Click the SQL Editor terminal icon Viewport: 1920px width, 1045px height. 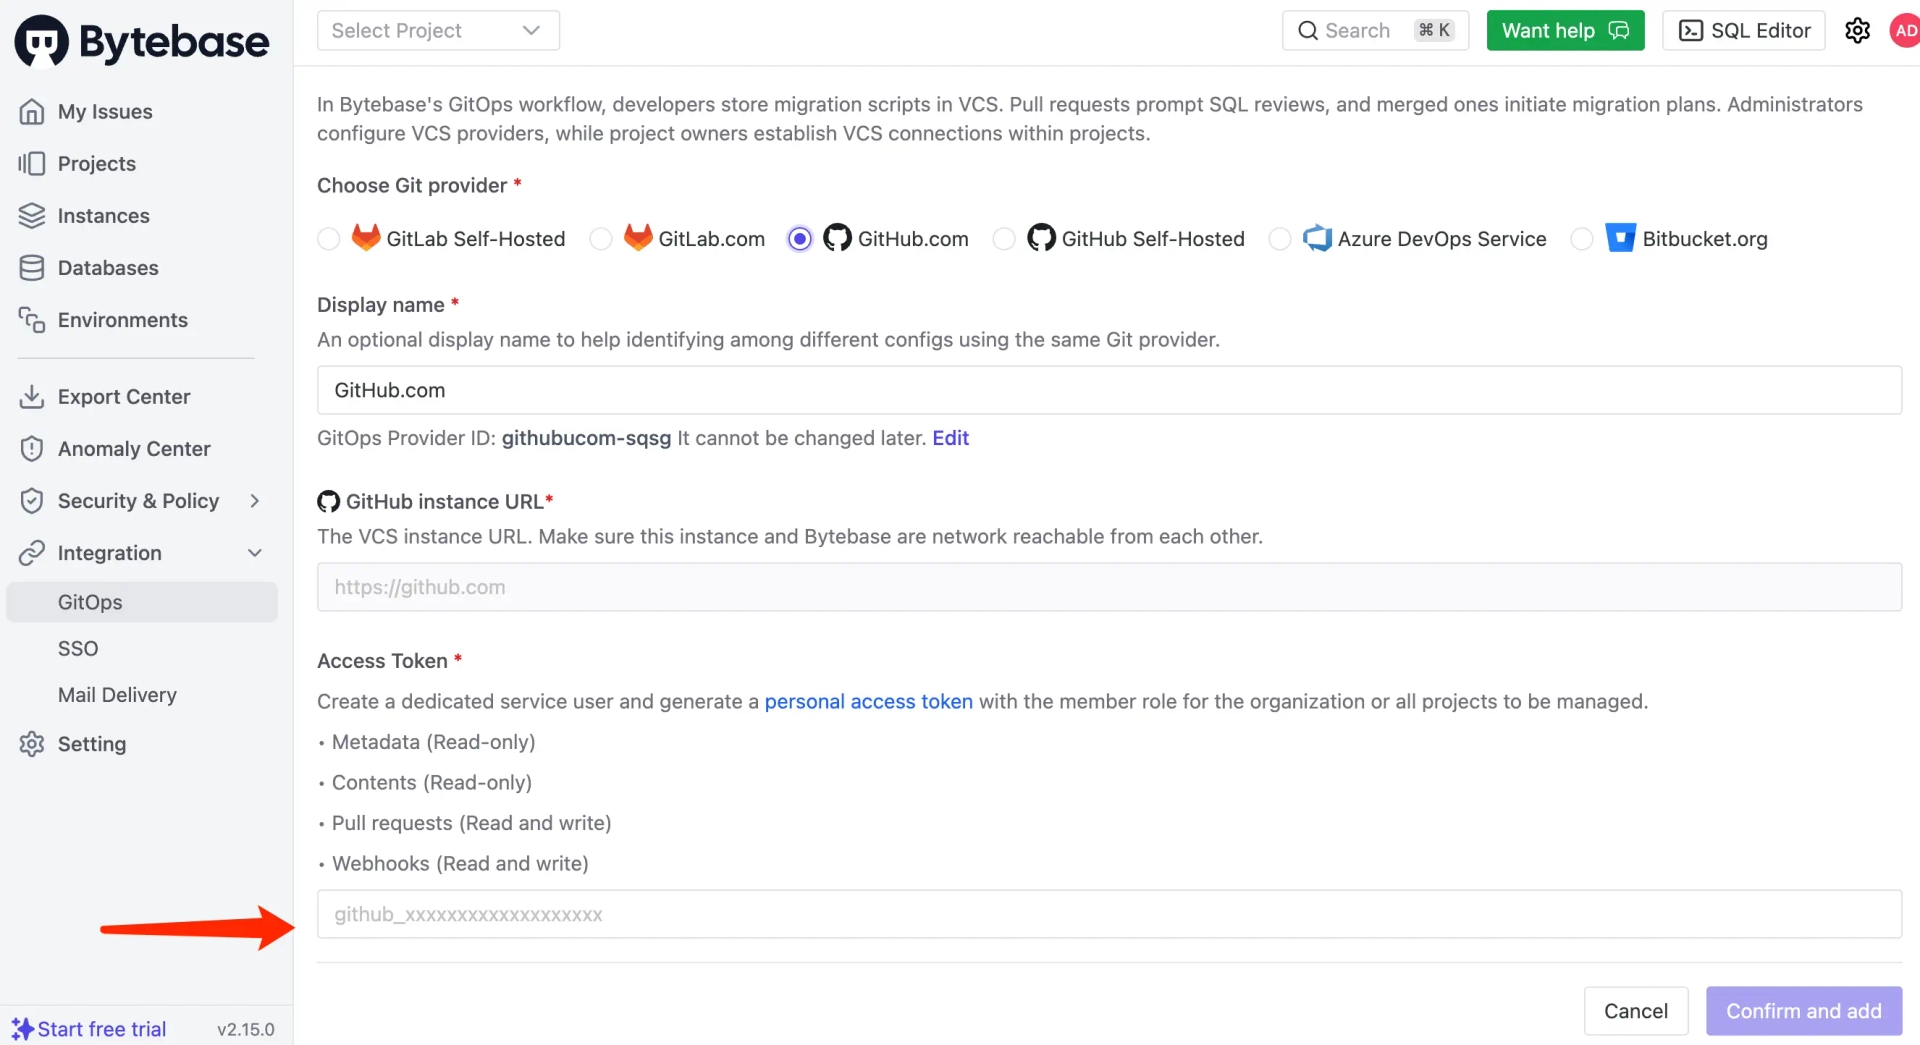[1690, 31]
